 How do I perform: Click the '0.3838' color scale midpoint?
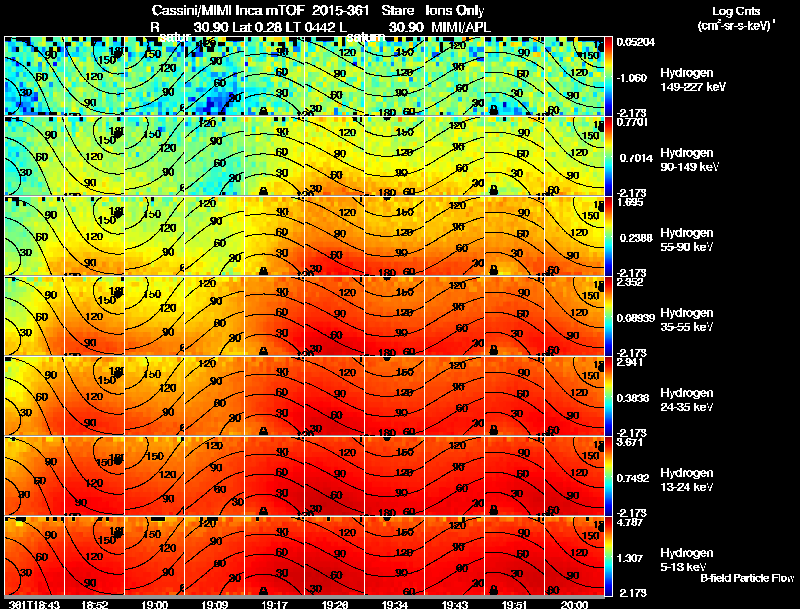[633, 398]
